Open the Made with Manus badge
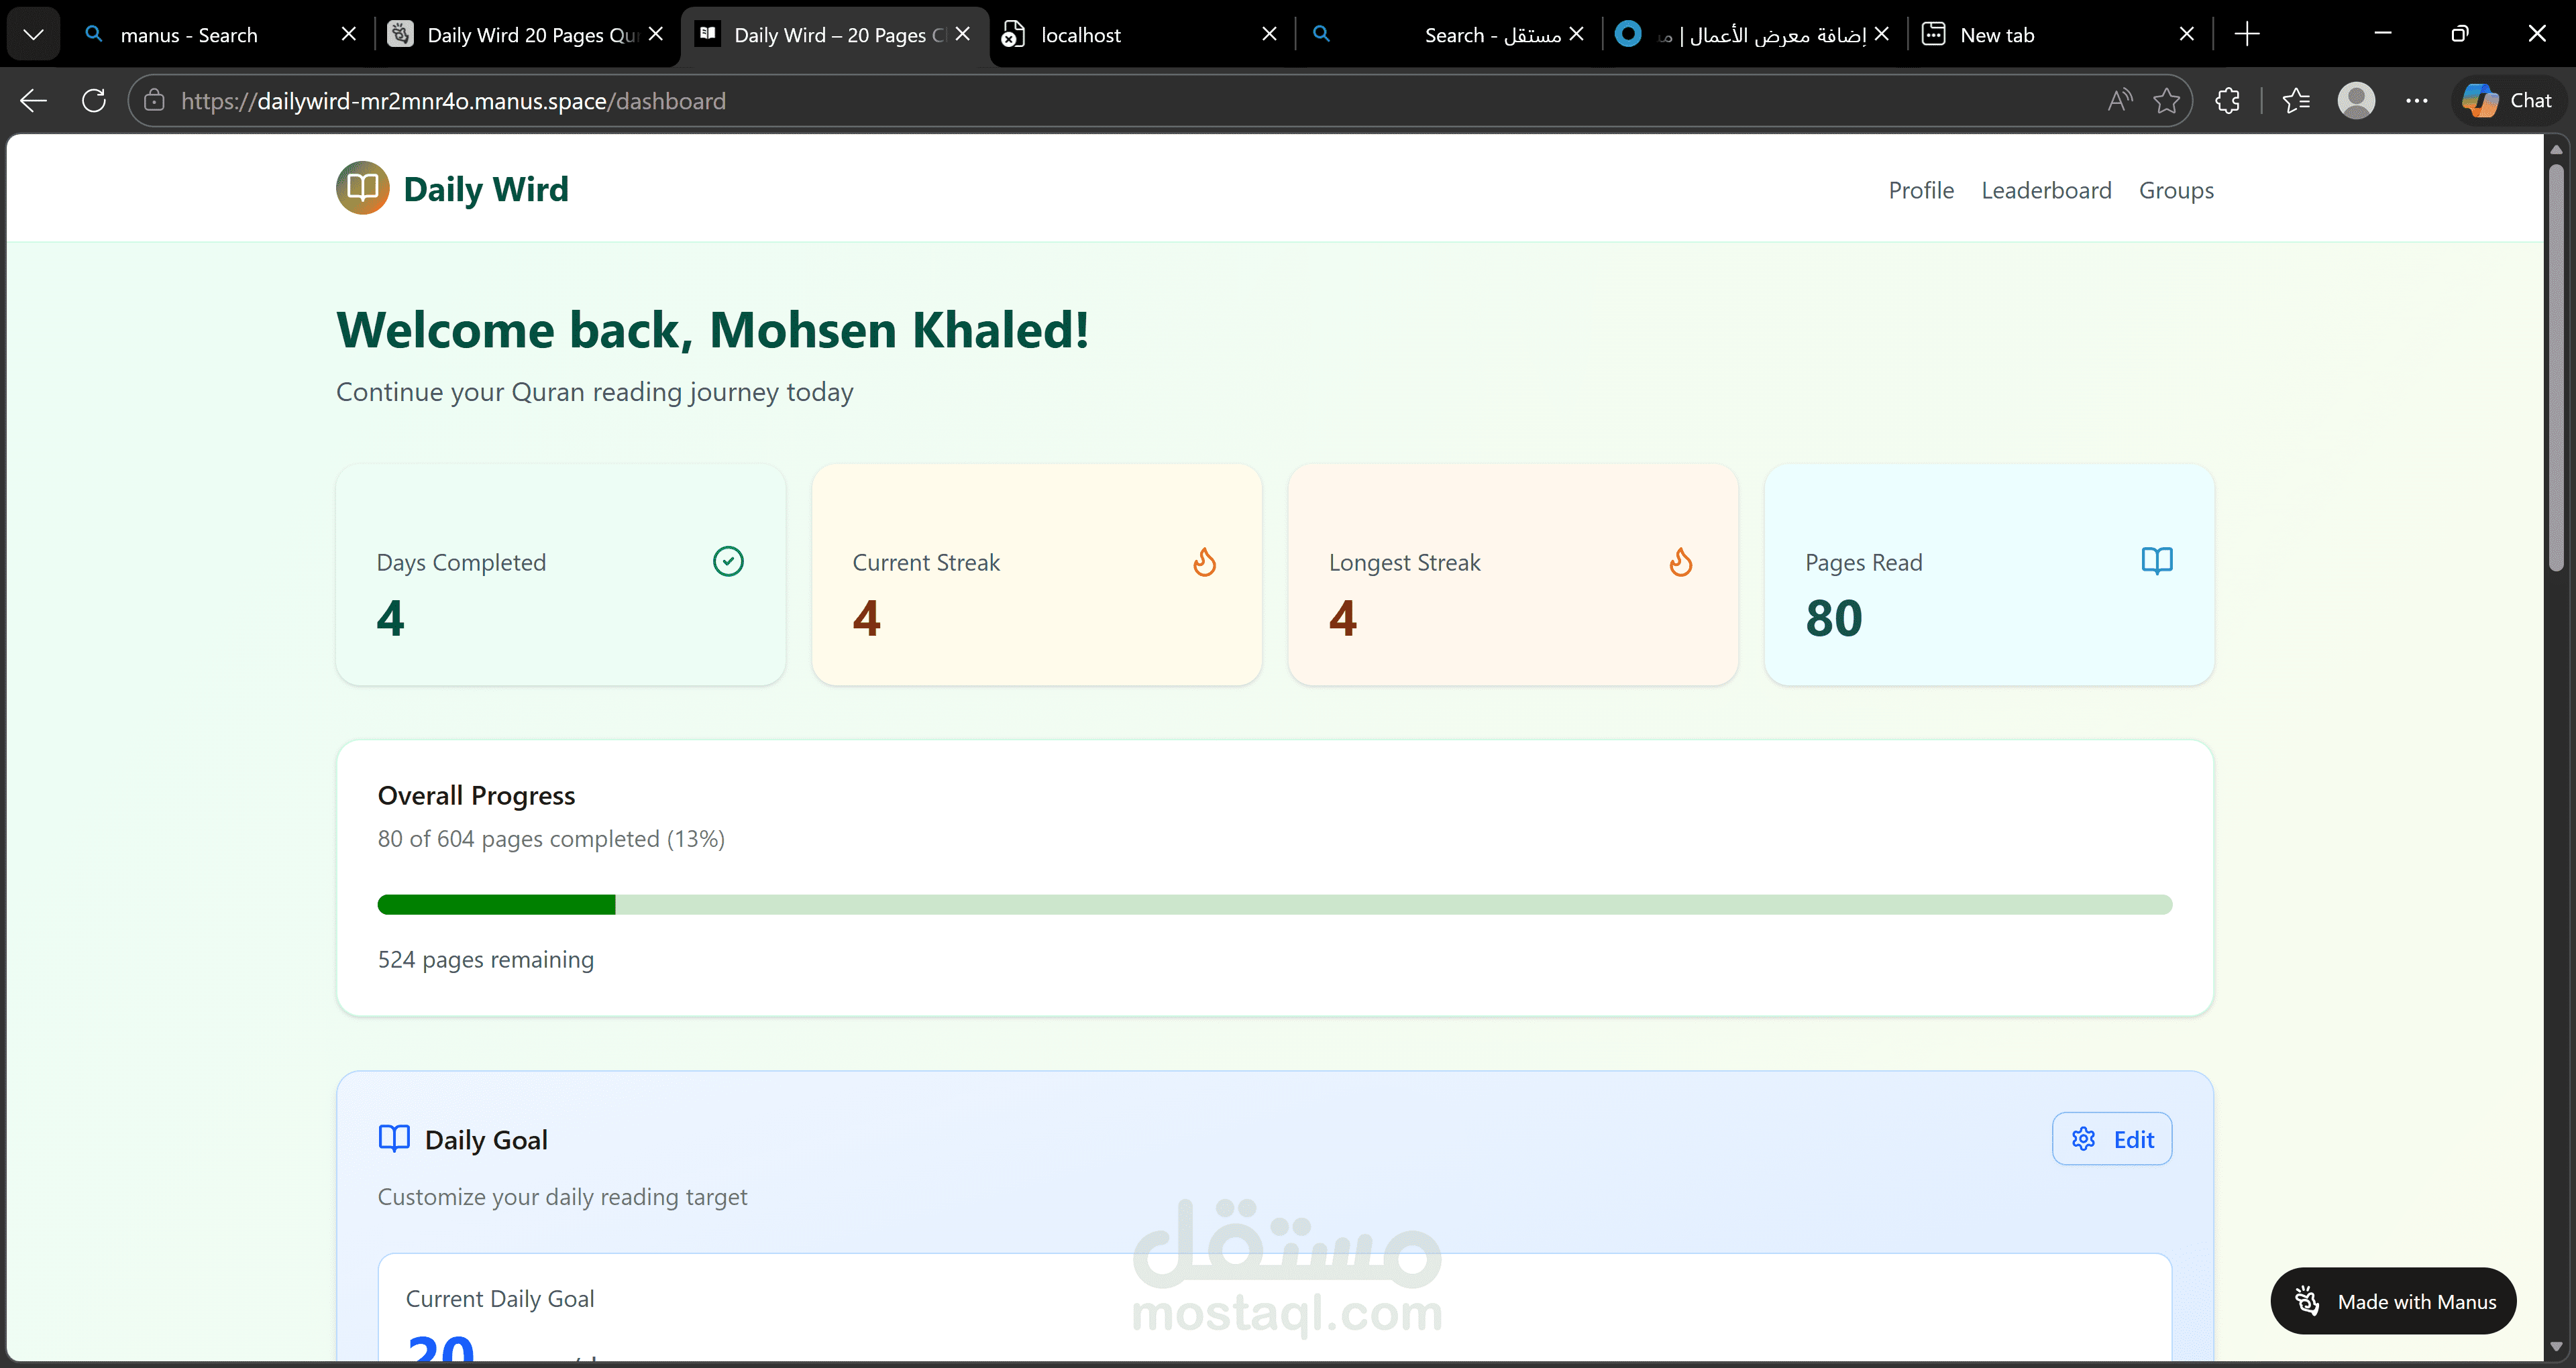Screen dimensions: 2576x1368 (x=2393, y=1301)
